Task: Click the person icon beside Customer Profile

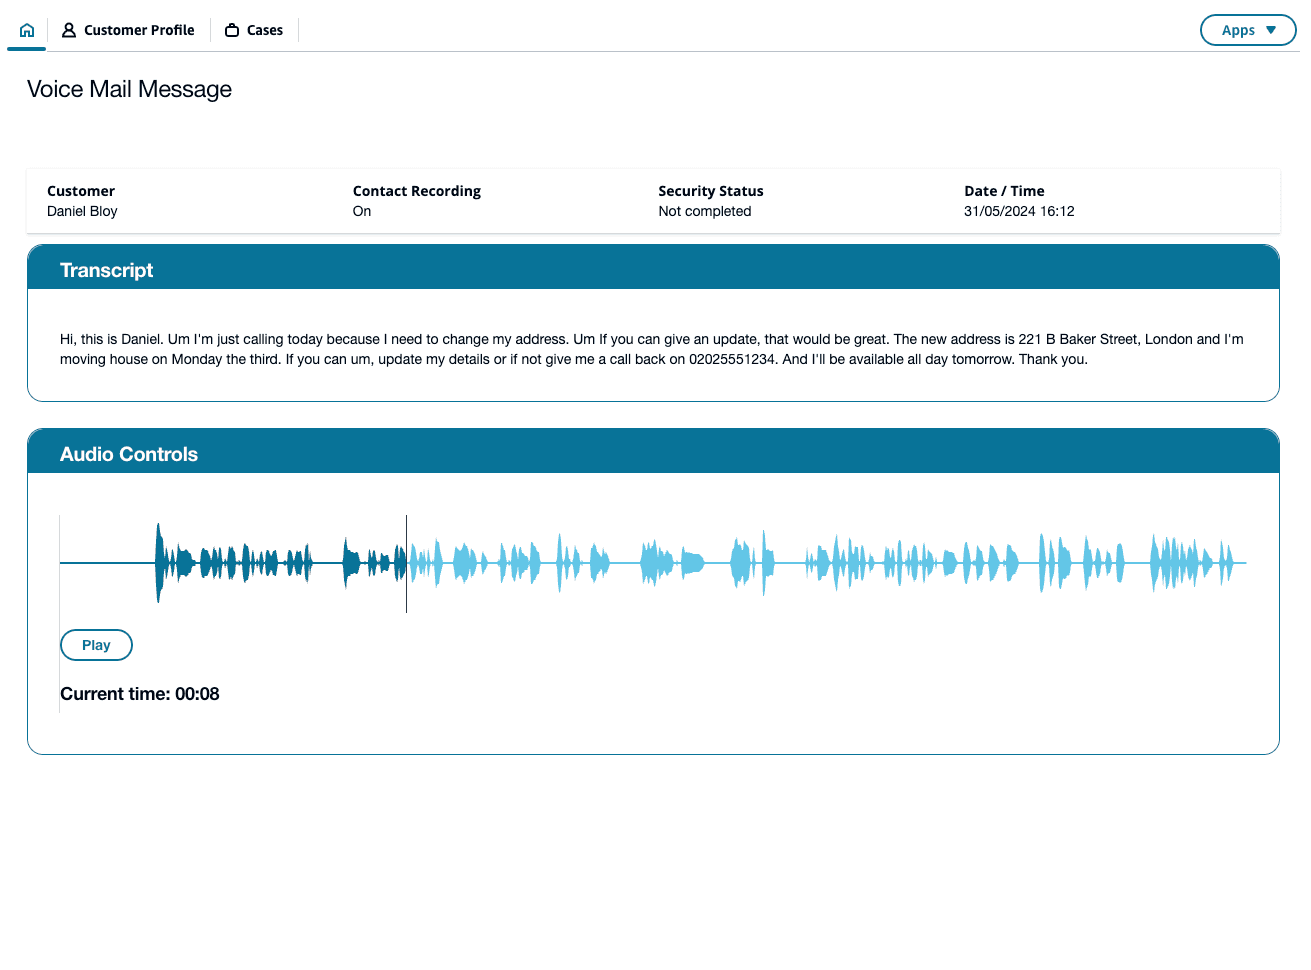Action: (x=69, y=30)
